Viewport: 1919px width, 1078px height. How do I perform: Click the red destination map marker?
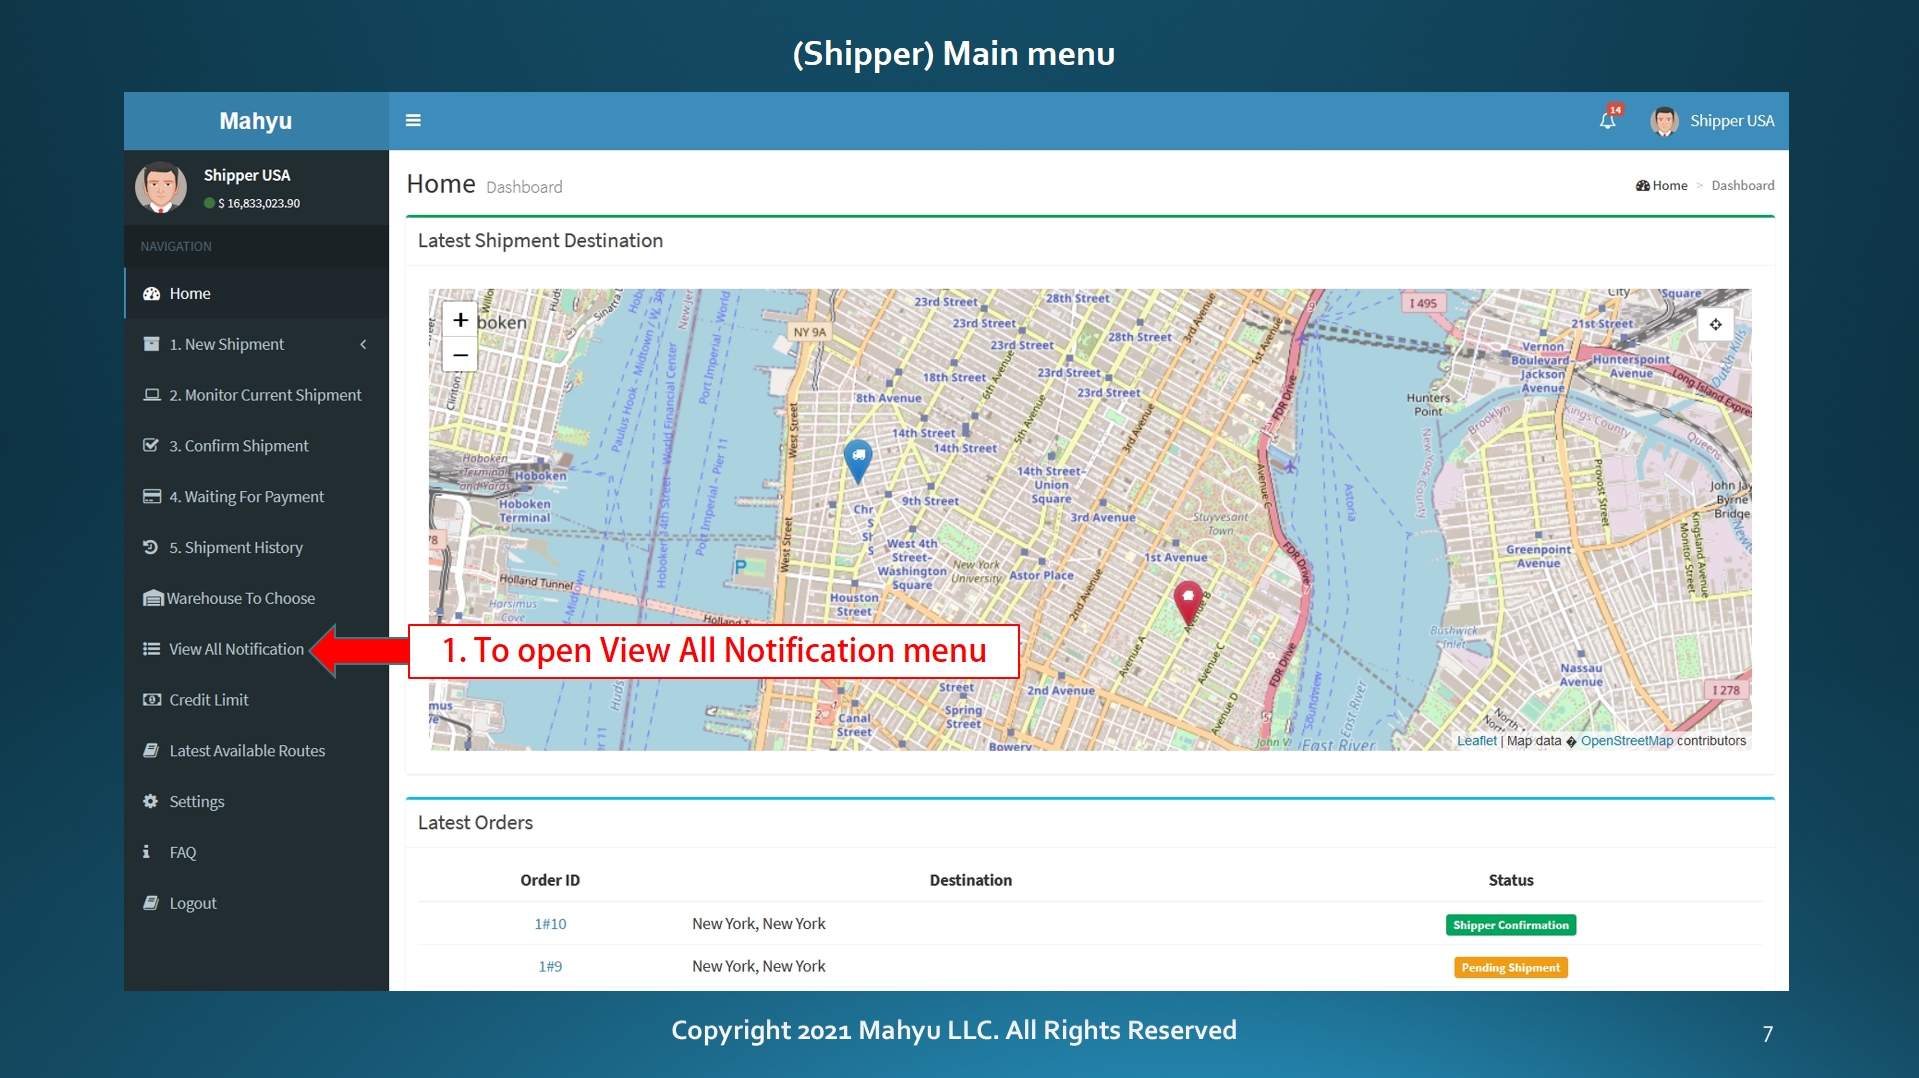tap(1187, 603)
